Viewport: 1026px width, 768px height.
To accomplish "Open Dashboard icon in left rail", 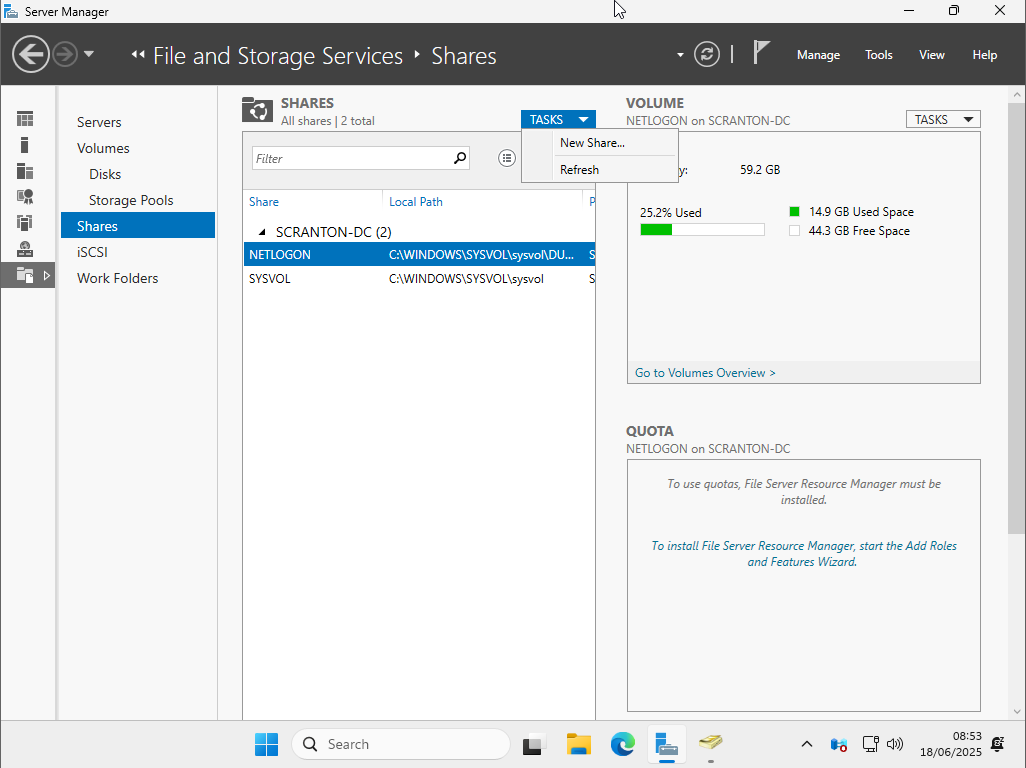I will click(x=25, y=119).
